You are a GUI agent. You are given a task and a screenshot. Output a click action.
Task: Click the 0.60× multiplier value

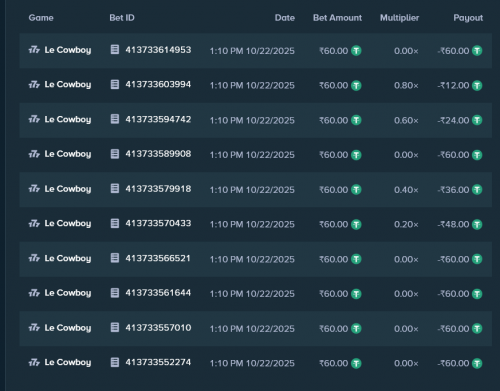point(406,120)
